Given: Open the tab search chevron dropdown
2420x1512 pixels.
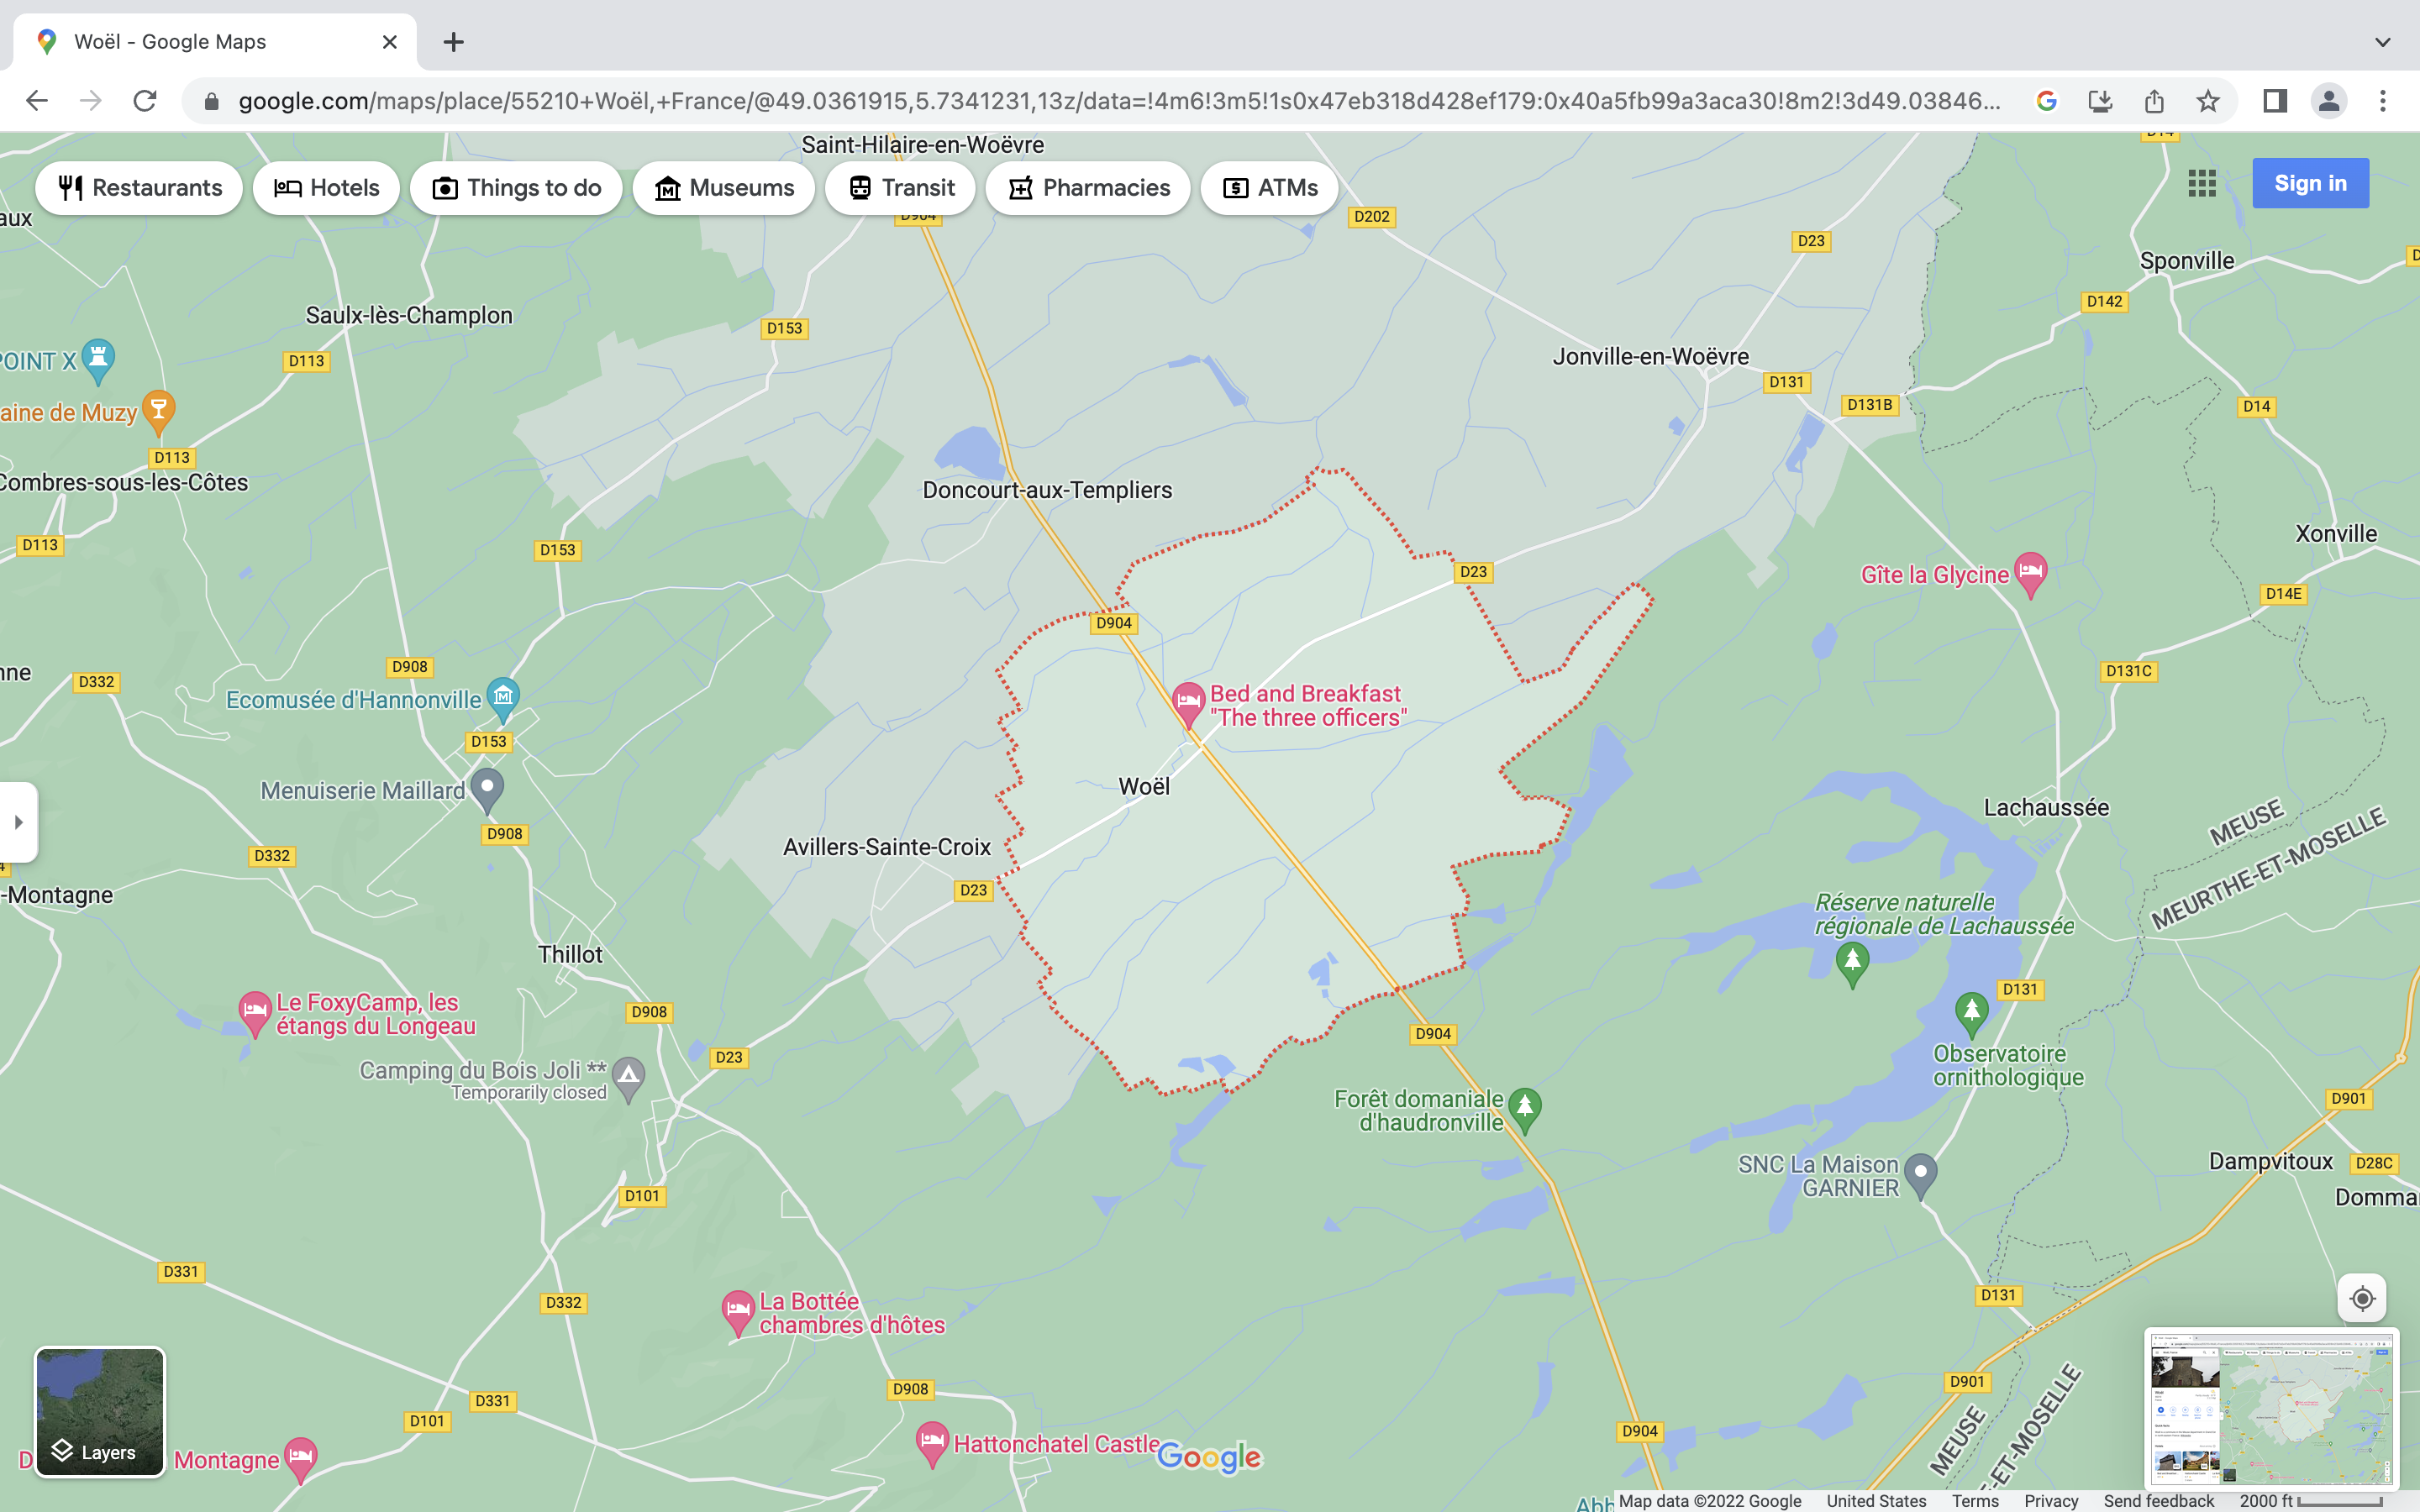Looking at the screenshot, I should click(2382, 42).
